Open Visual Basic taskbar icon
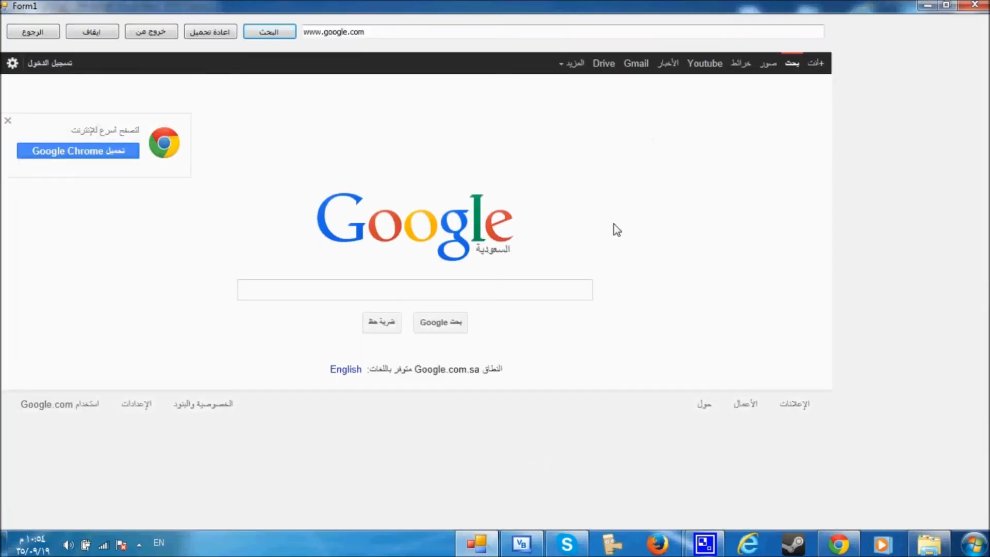This screenshot has width=990, height=557. coord(522,544)
